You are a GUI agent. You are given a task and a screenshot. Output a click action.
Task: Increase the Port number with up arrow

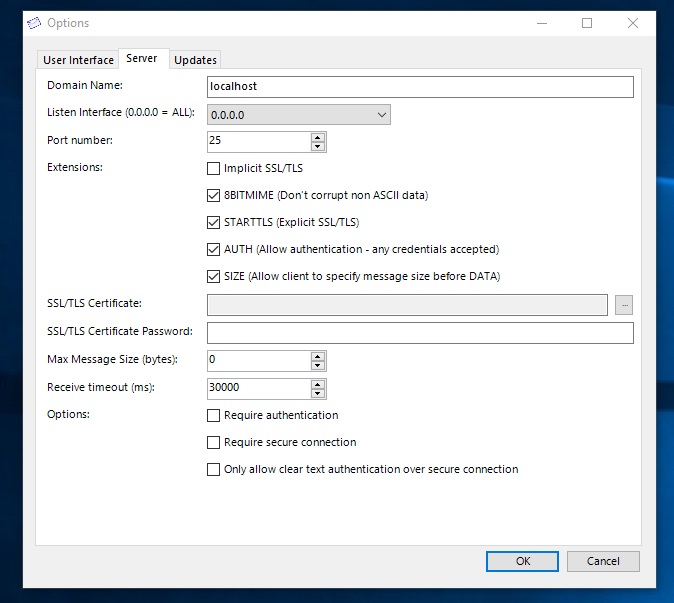click(318, 137)
